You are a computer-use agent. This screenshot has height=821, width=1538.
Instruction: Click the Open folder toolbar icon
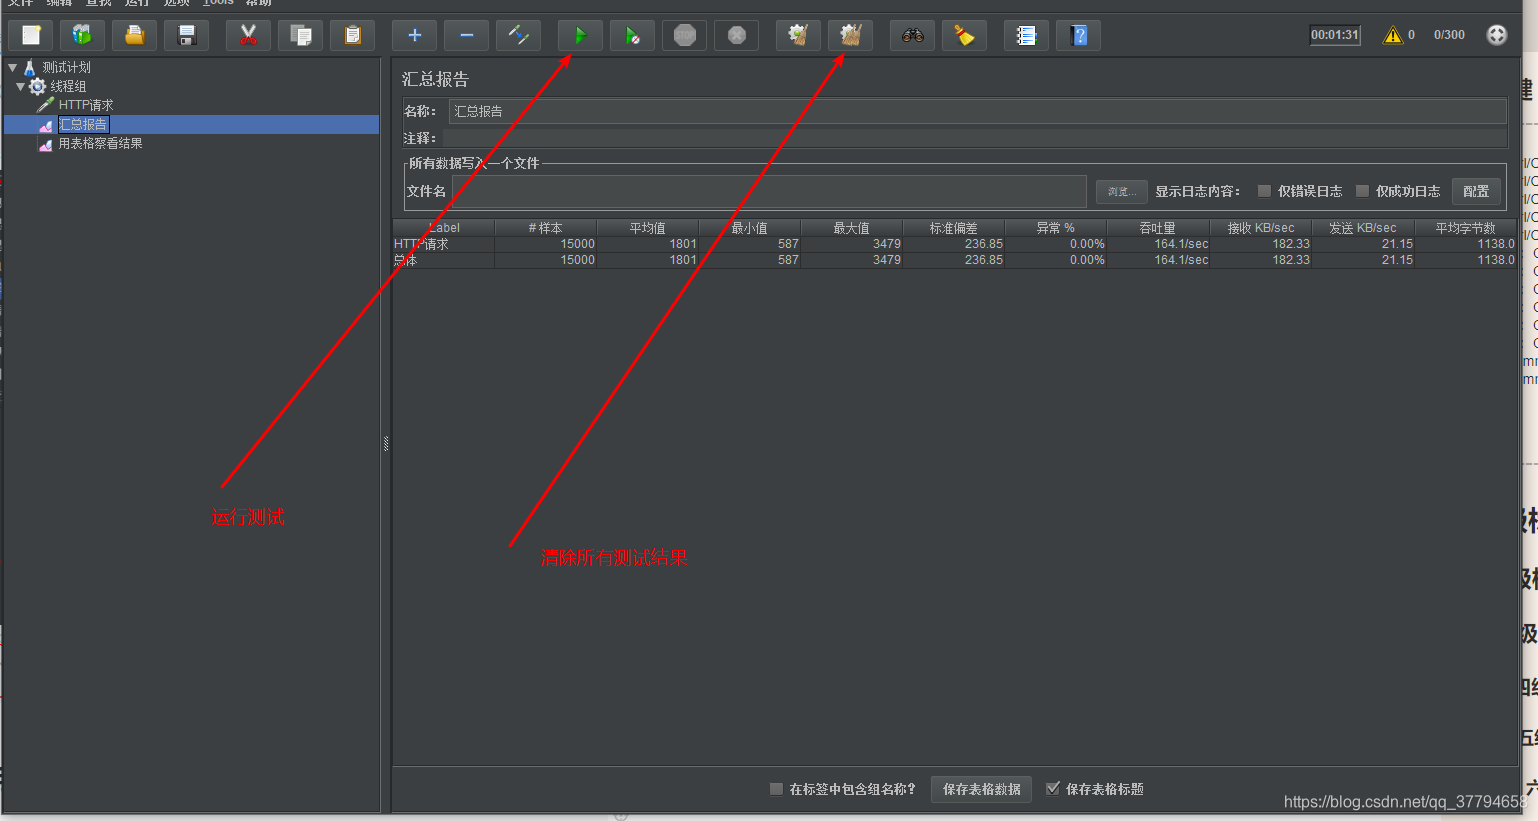pos(135,36)
